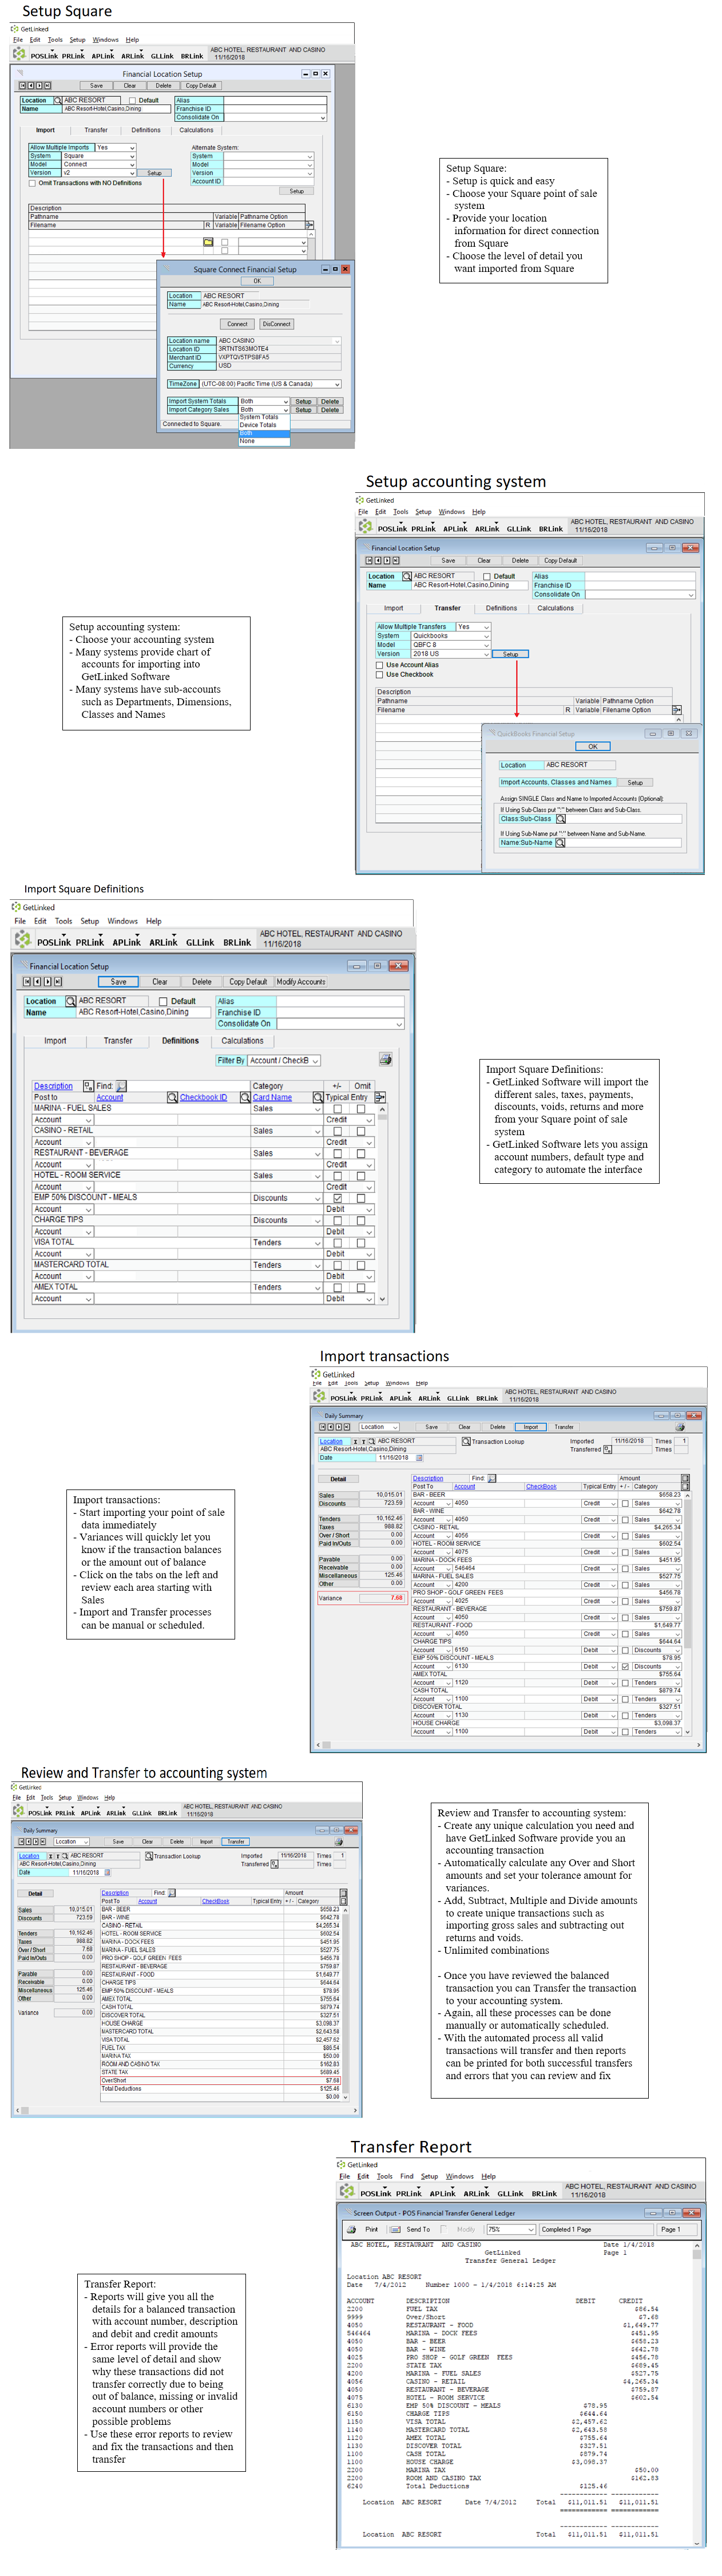Click the Find input field in Import Square Definitions

coord(188,1086)
